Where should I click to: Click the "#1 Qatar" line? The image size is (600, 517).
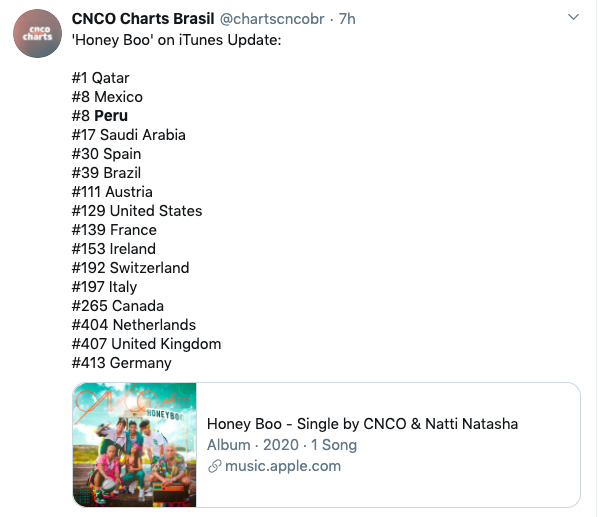[x=100, y=78]
